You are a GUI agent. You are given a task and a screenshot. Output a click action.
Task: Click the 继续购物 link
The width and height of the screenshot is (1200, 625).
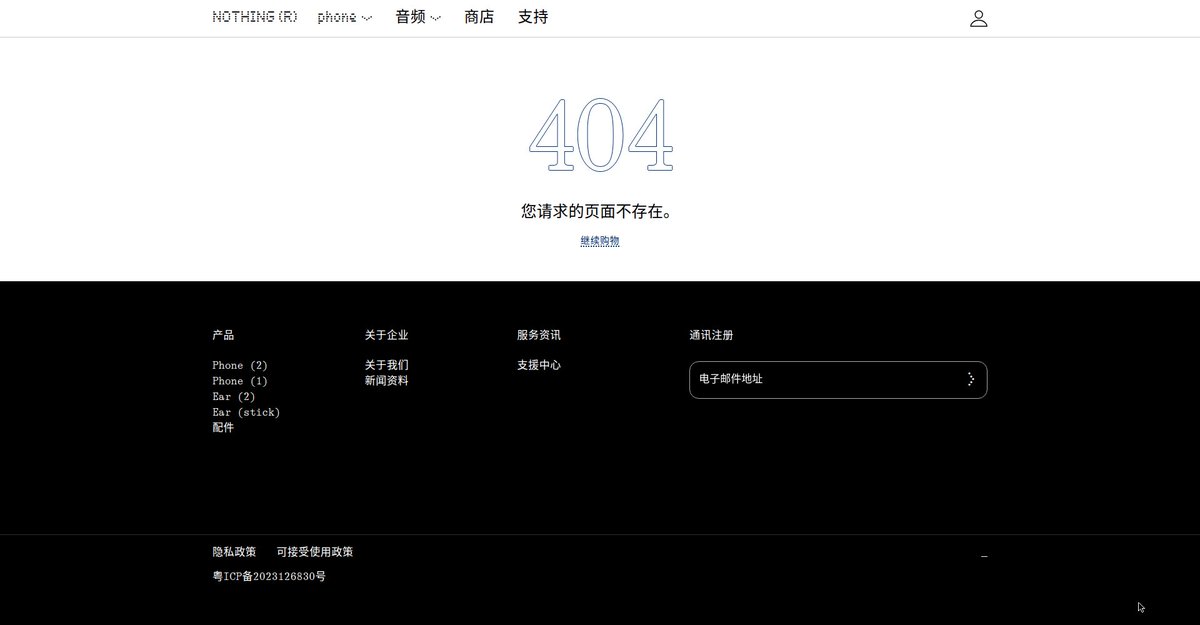[600, 241]
